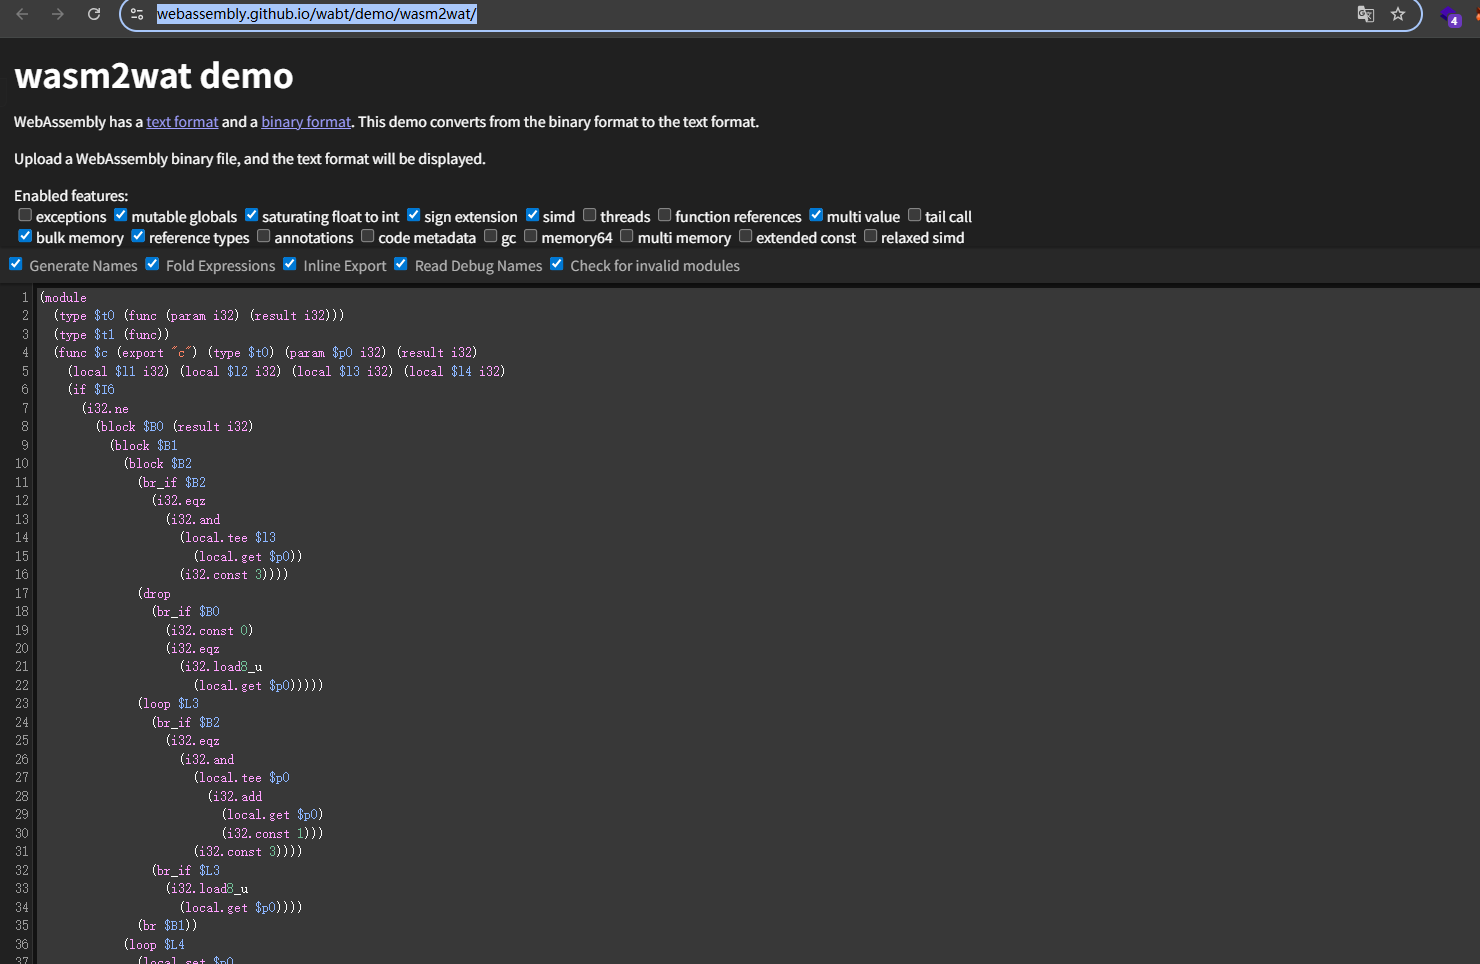Image resolution: width=1480 pixels, height=964 pixels.
Task: Enable multi memory checkbox
Action: (x=626, y=236)
